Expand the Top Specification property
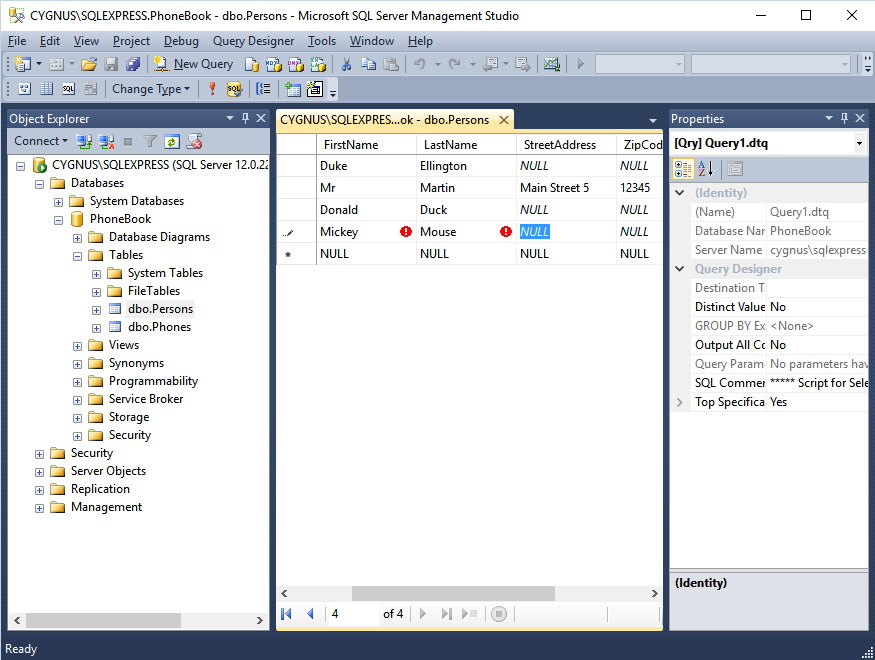875x660 pixels. click(x=680, y=402)
